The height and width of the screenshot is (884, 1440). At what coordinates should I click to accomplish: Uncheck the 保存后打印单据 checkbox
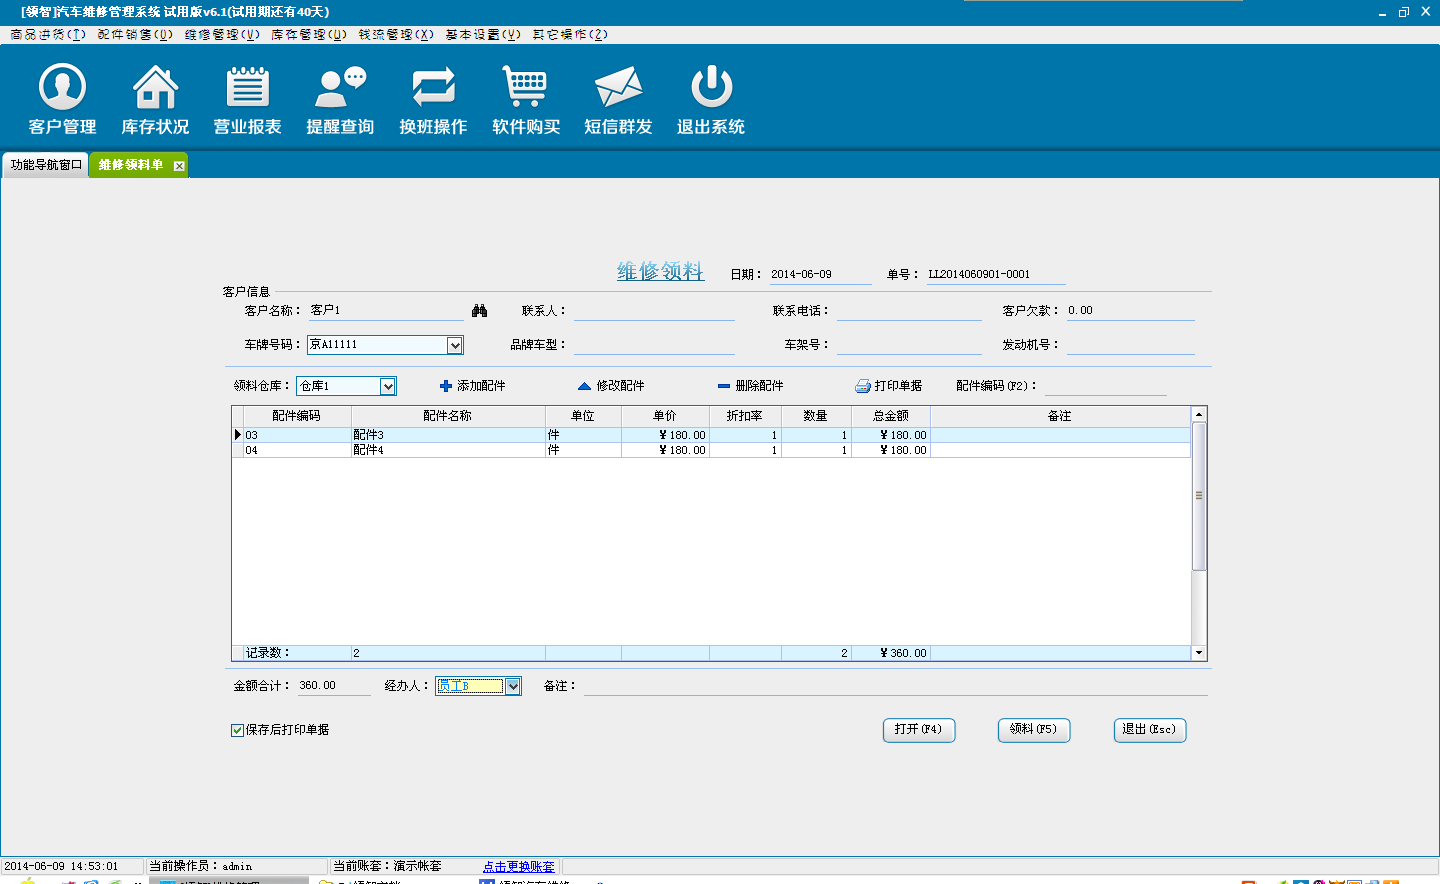[238, 730]
